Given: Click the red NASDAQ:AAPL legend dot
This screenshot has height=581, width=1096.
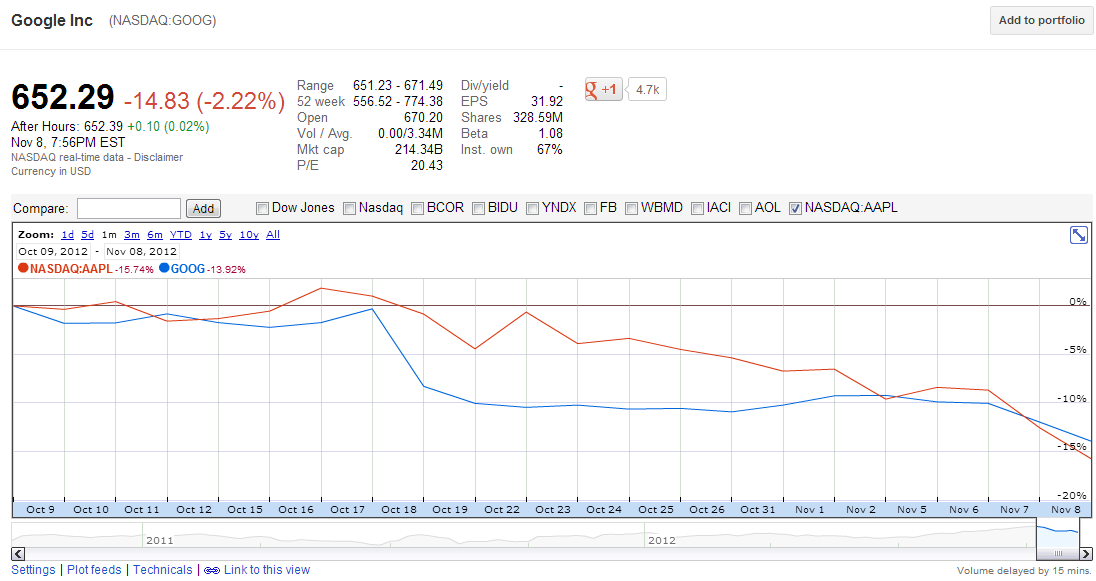Looking at the screenshot, I should click(x=23, y=268).
